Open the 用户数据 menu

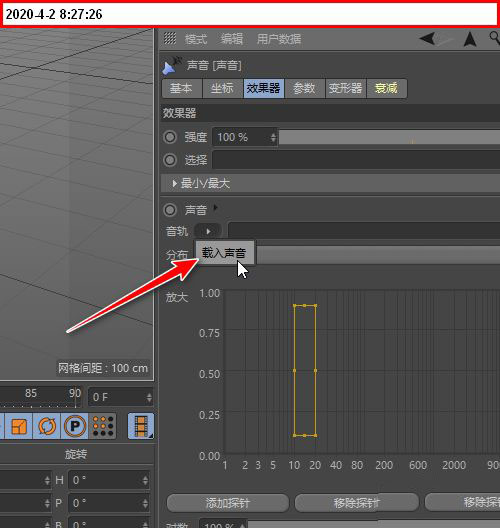(279, 39)
